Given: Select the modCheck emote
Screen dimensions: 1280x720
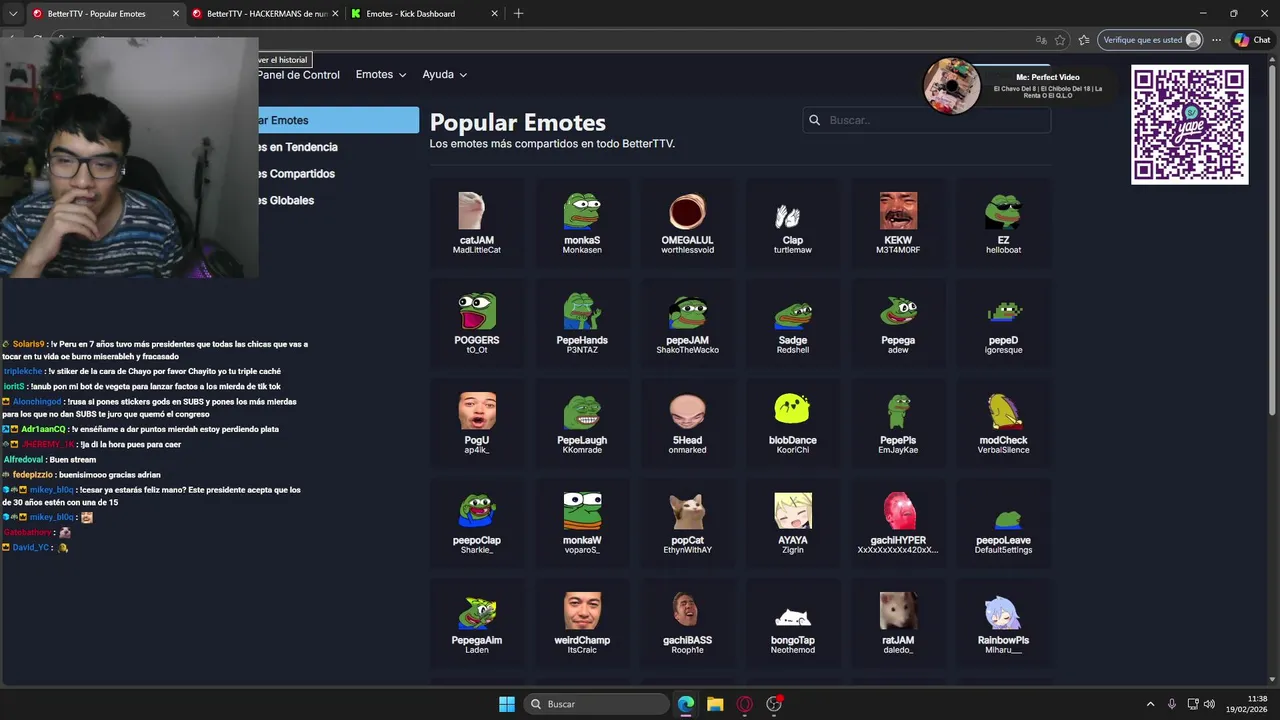Looking at the screenshot, I should coord(1003,422).
